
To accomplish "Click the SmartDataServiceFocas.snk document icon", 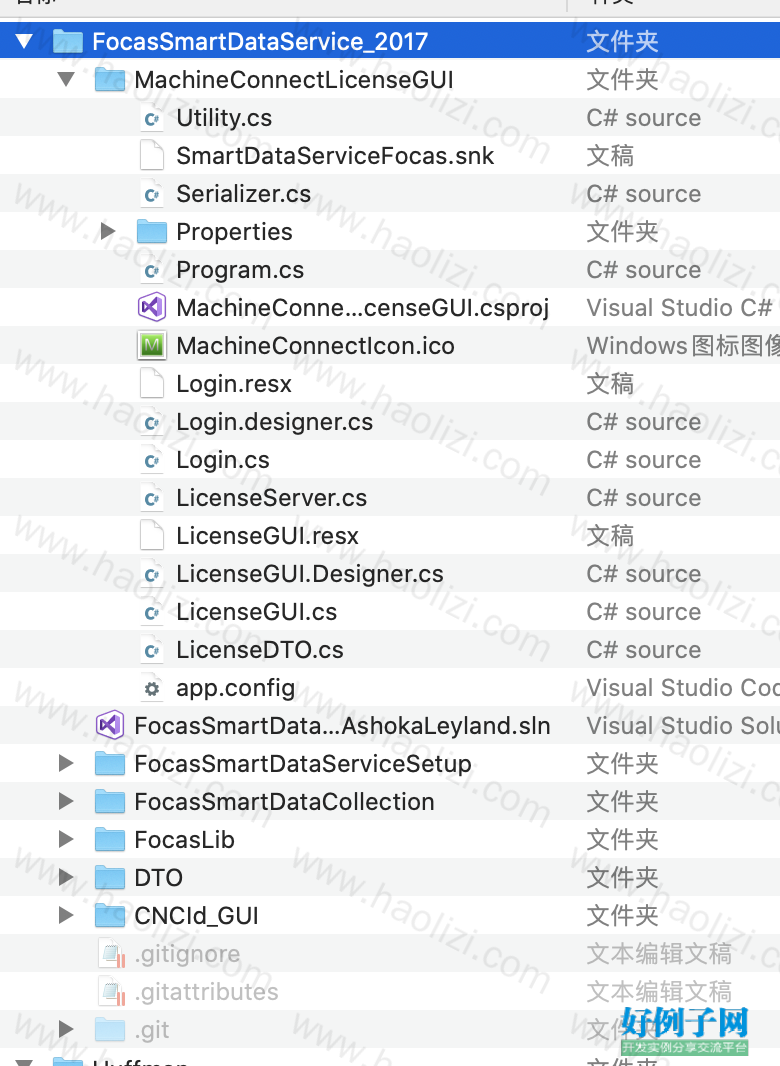I will point(152,156).
